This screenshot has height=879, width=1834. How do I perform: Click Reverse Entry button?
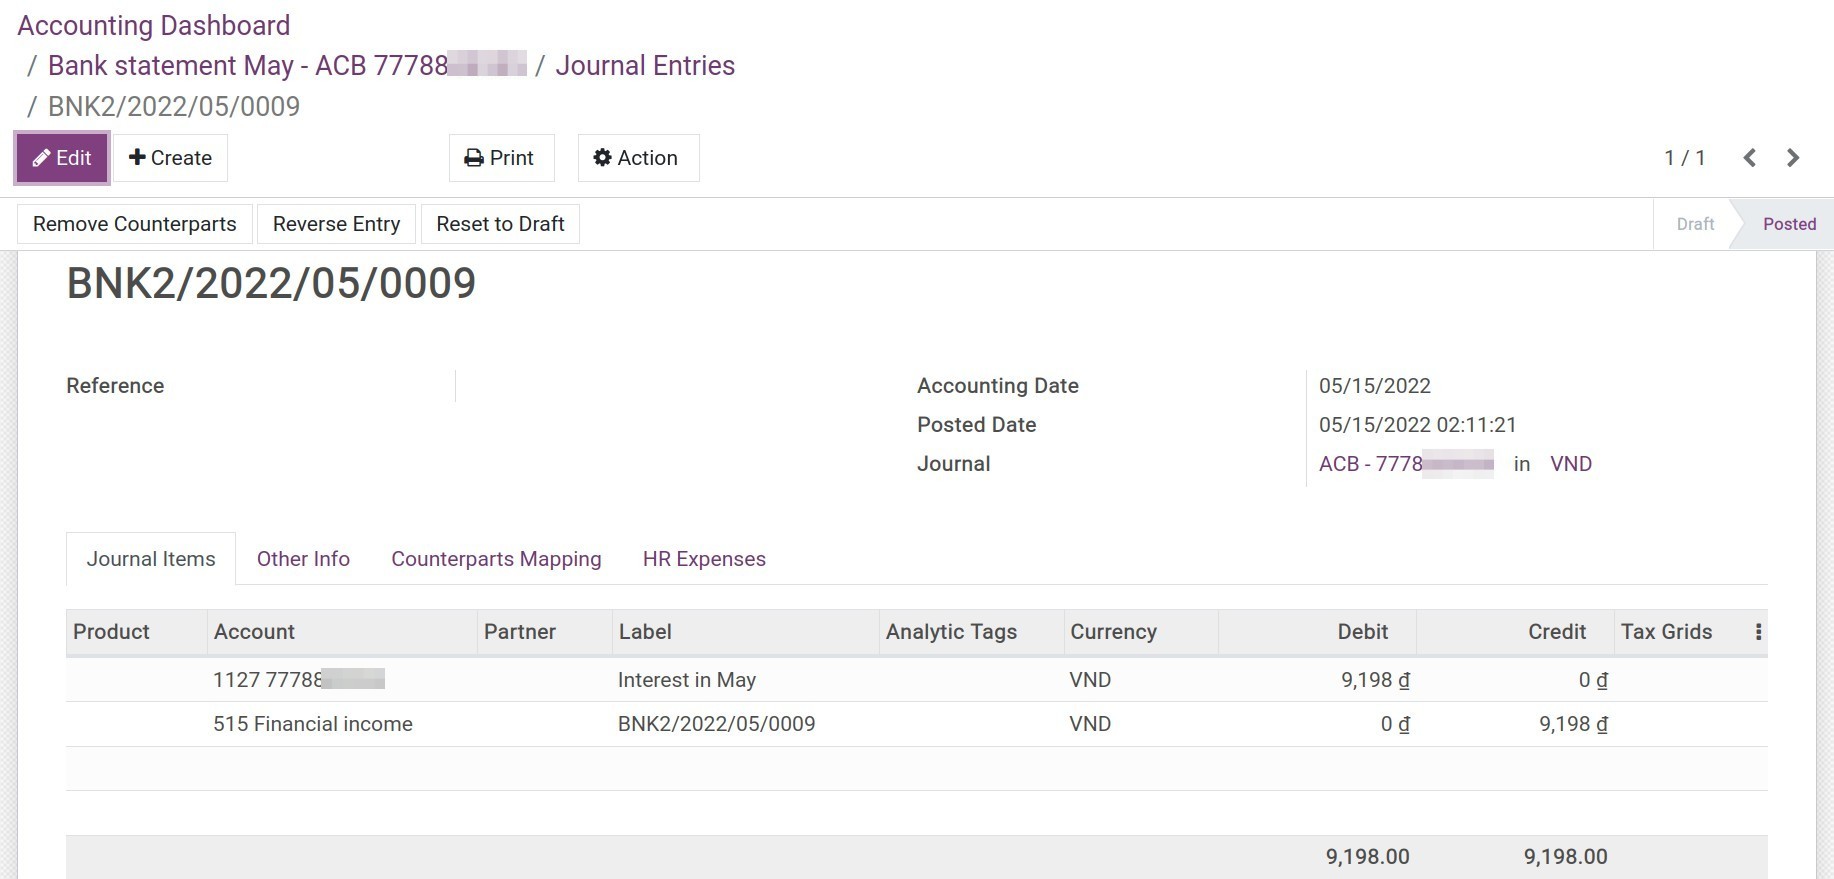point(336,224)
